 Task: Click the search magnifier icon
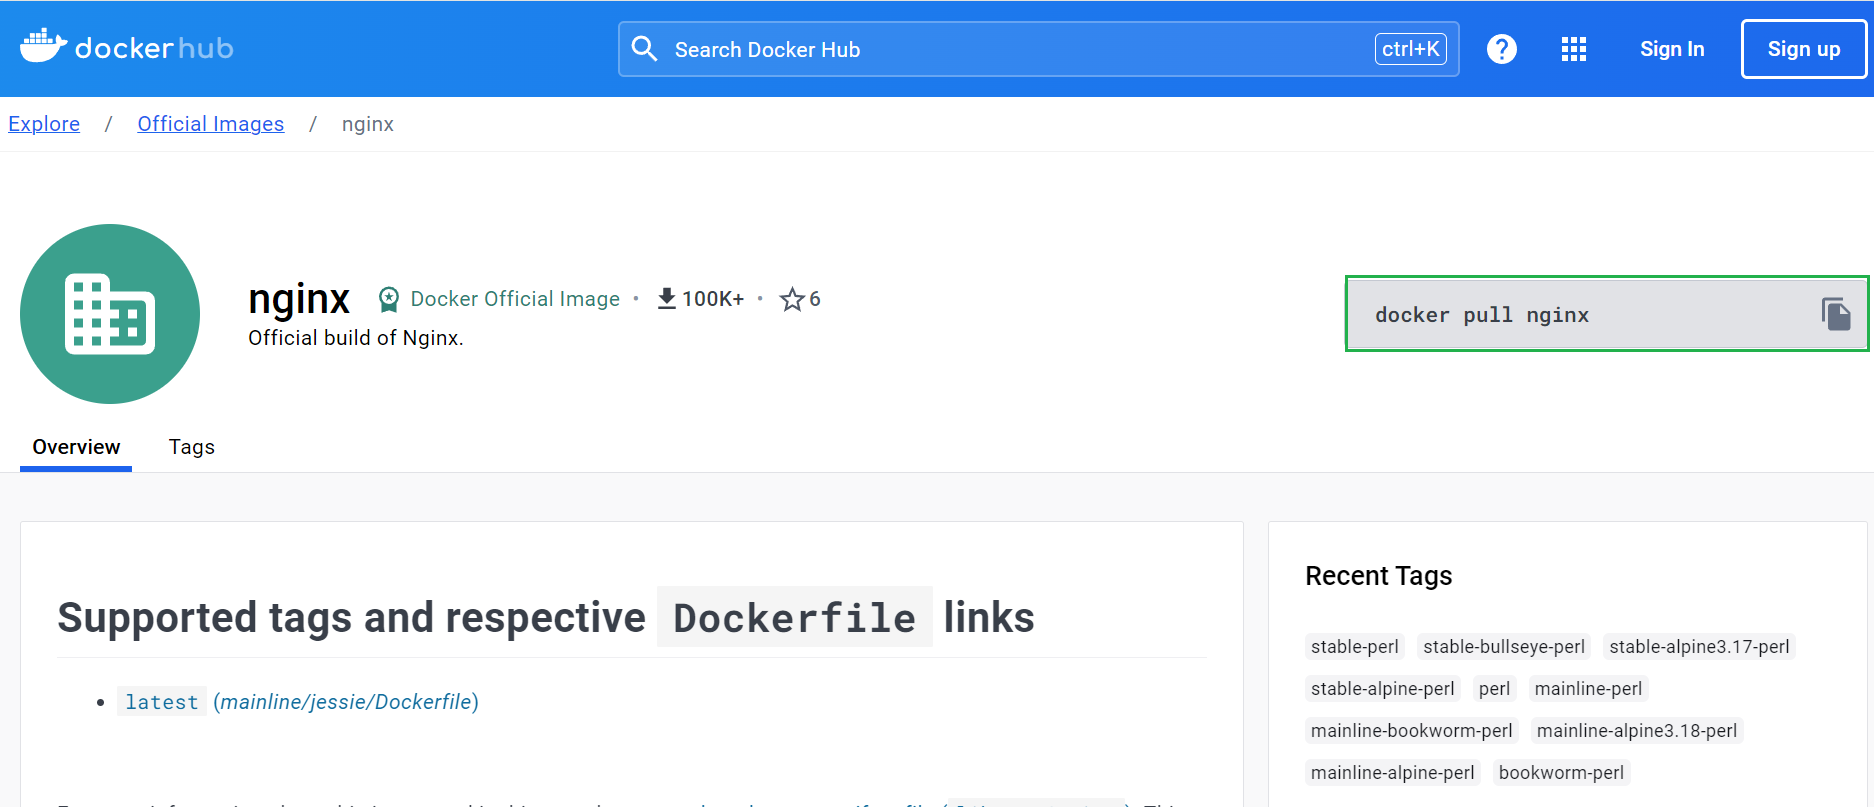click(645, 49)
